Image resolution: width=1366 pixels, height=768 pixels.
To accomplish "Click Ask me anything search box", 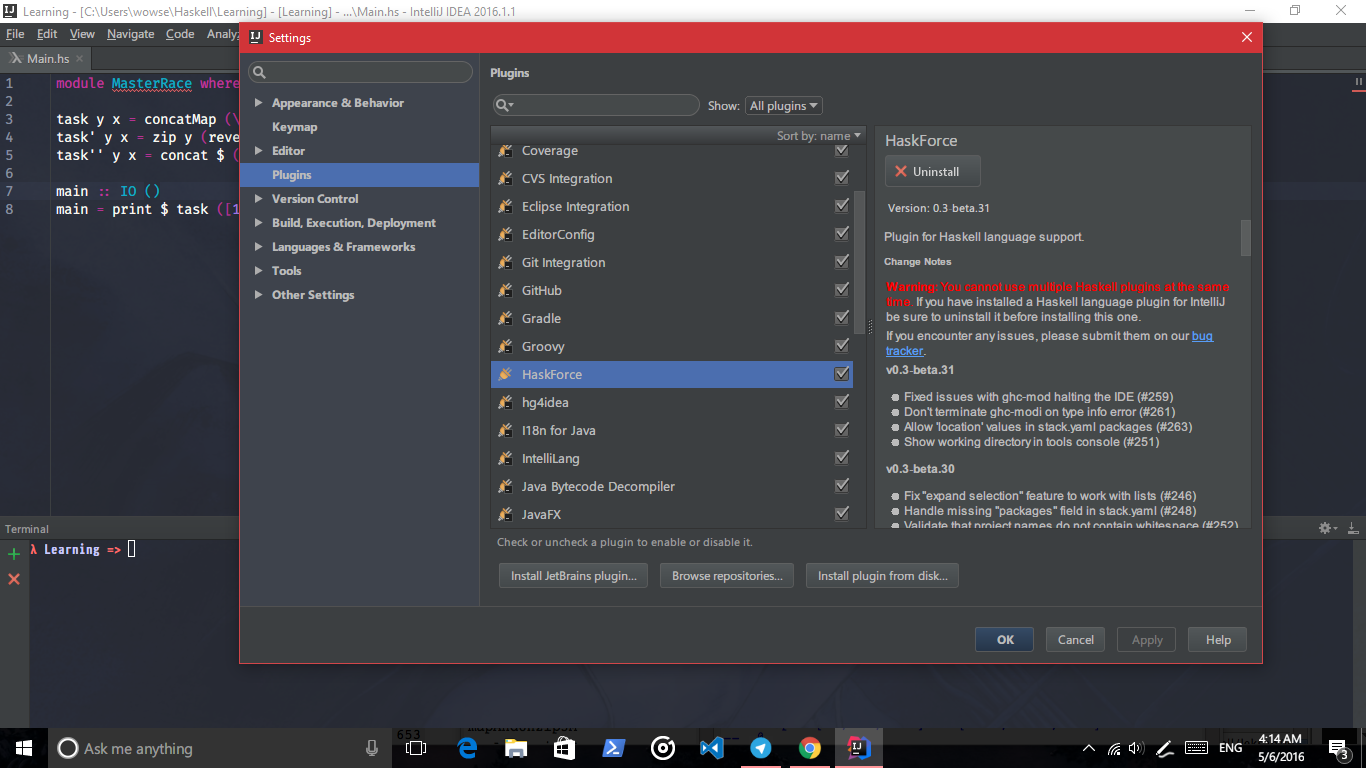I will [x=217, y=748].
